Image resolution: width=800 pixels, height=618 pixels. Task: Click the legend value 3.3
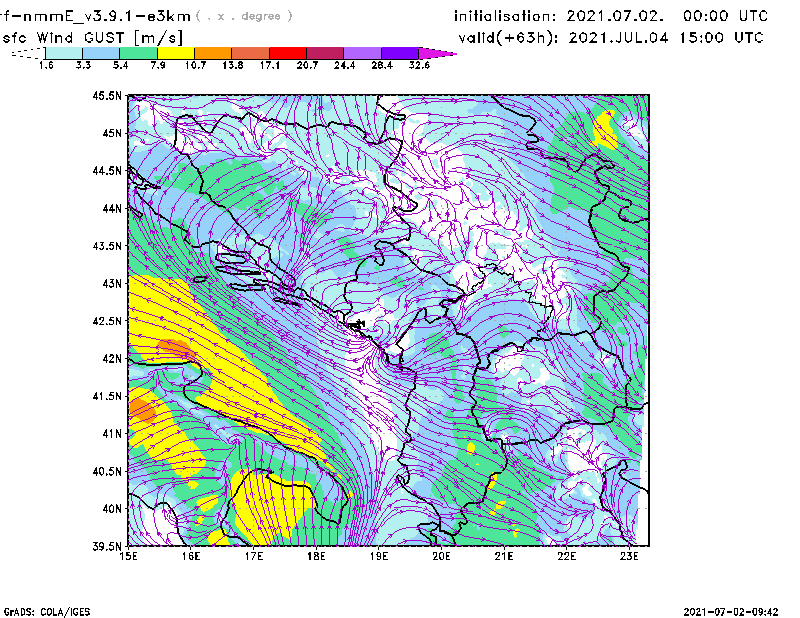[x=83, y=65]
